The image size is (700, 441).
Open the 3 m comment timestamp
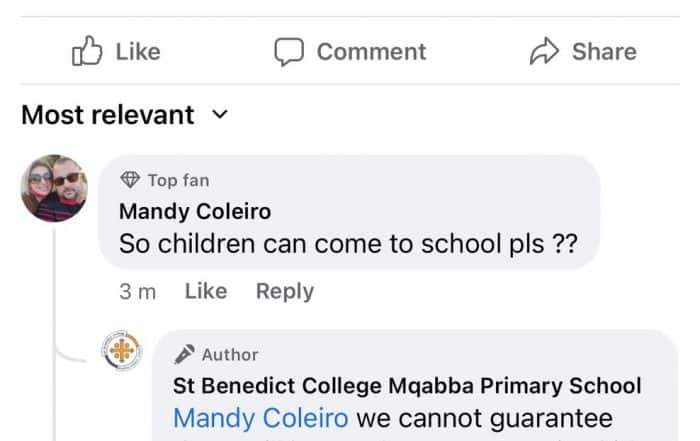138,291
